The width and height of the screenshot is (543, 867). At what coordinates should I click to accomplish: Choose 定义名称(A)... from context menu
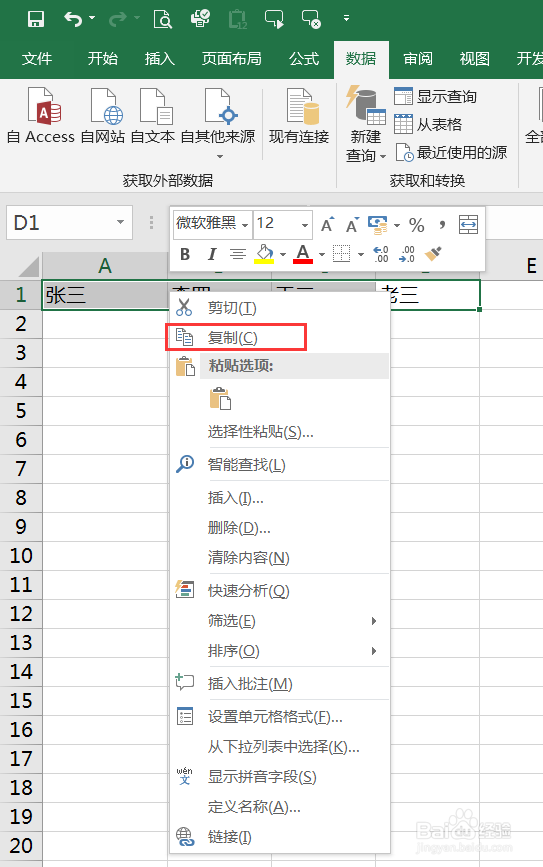pos(279,807)
